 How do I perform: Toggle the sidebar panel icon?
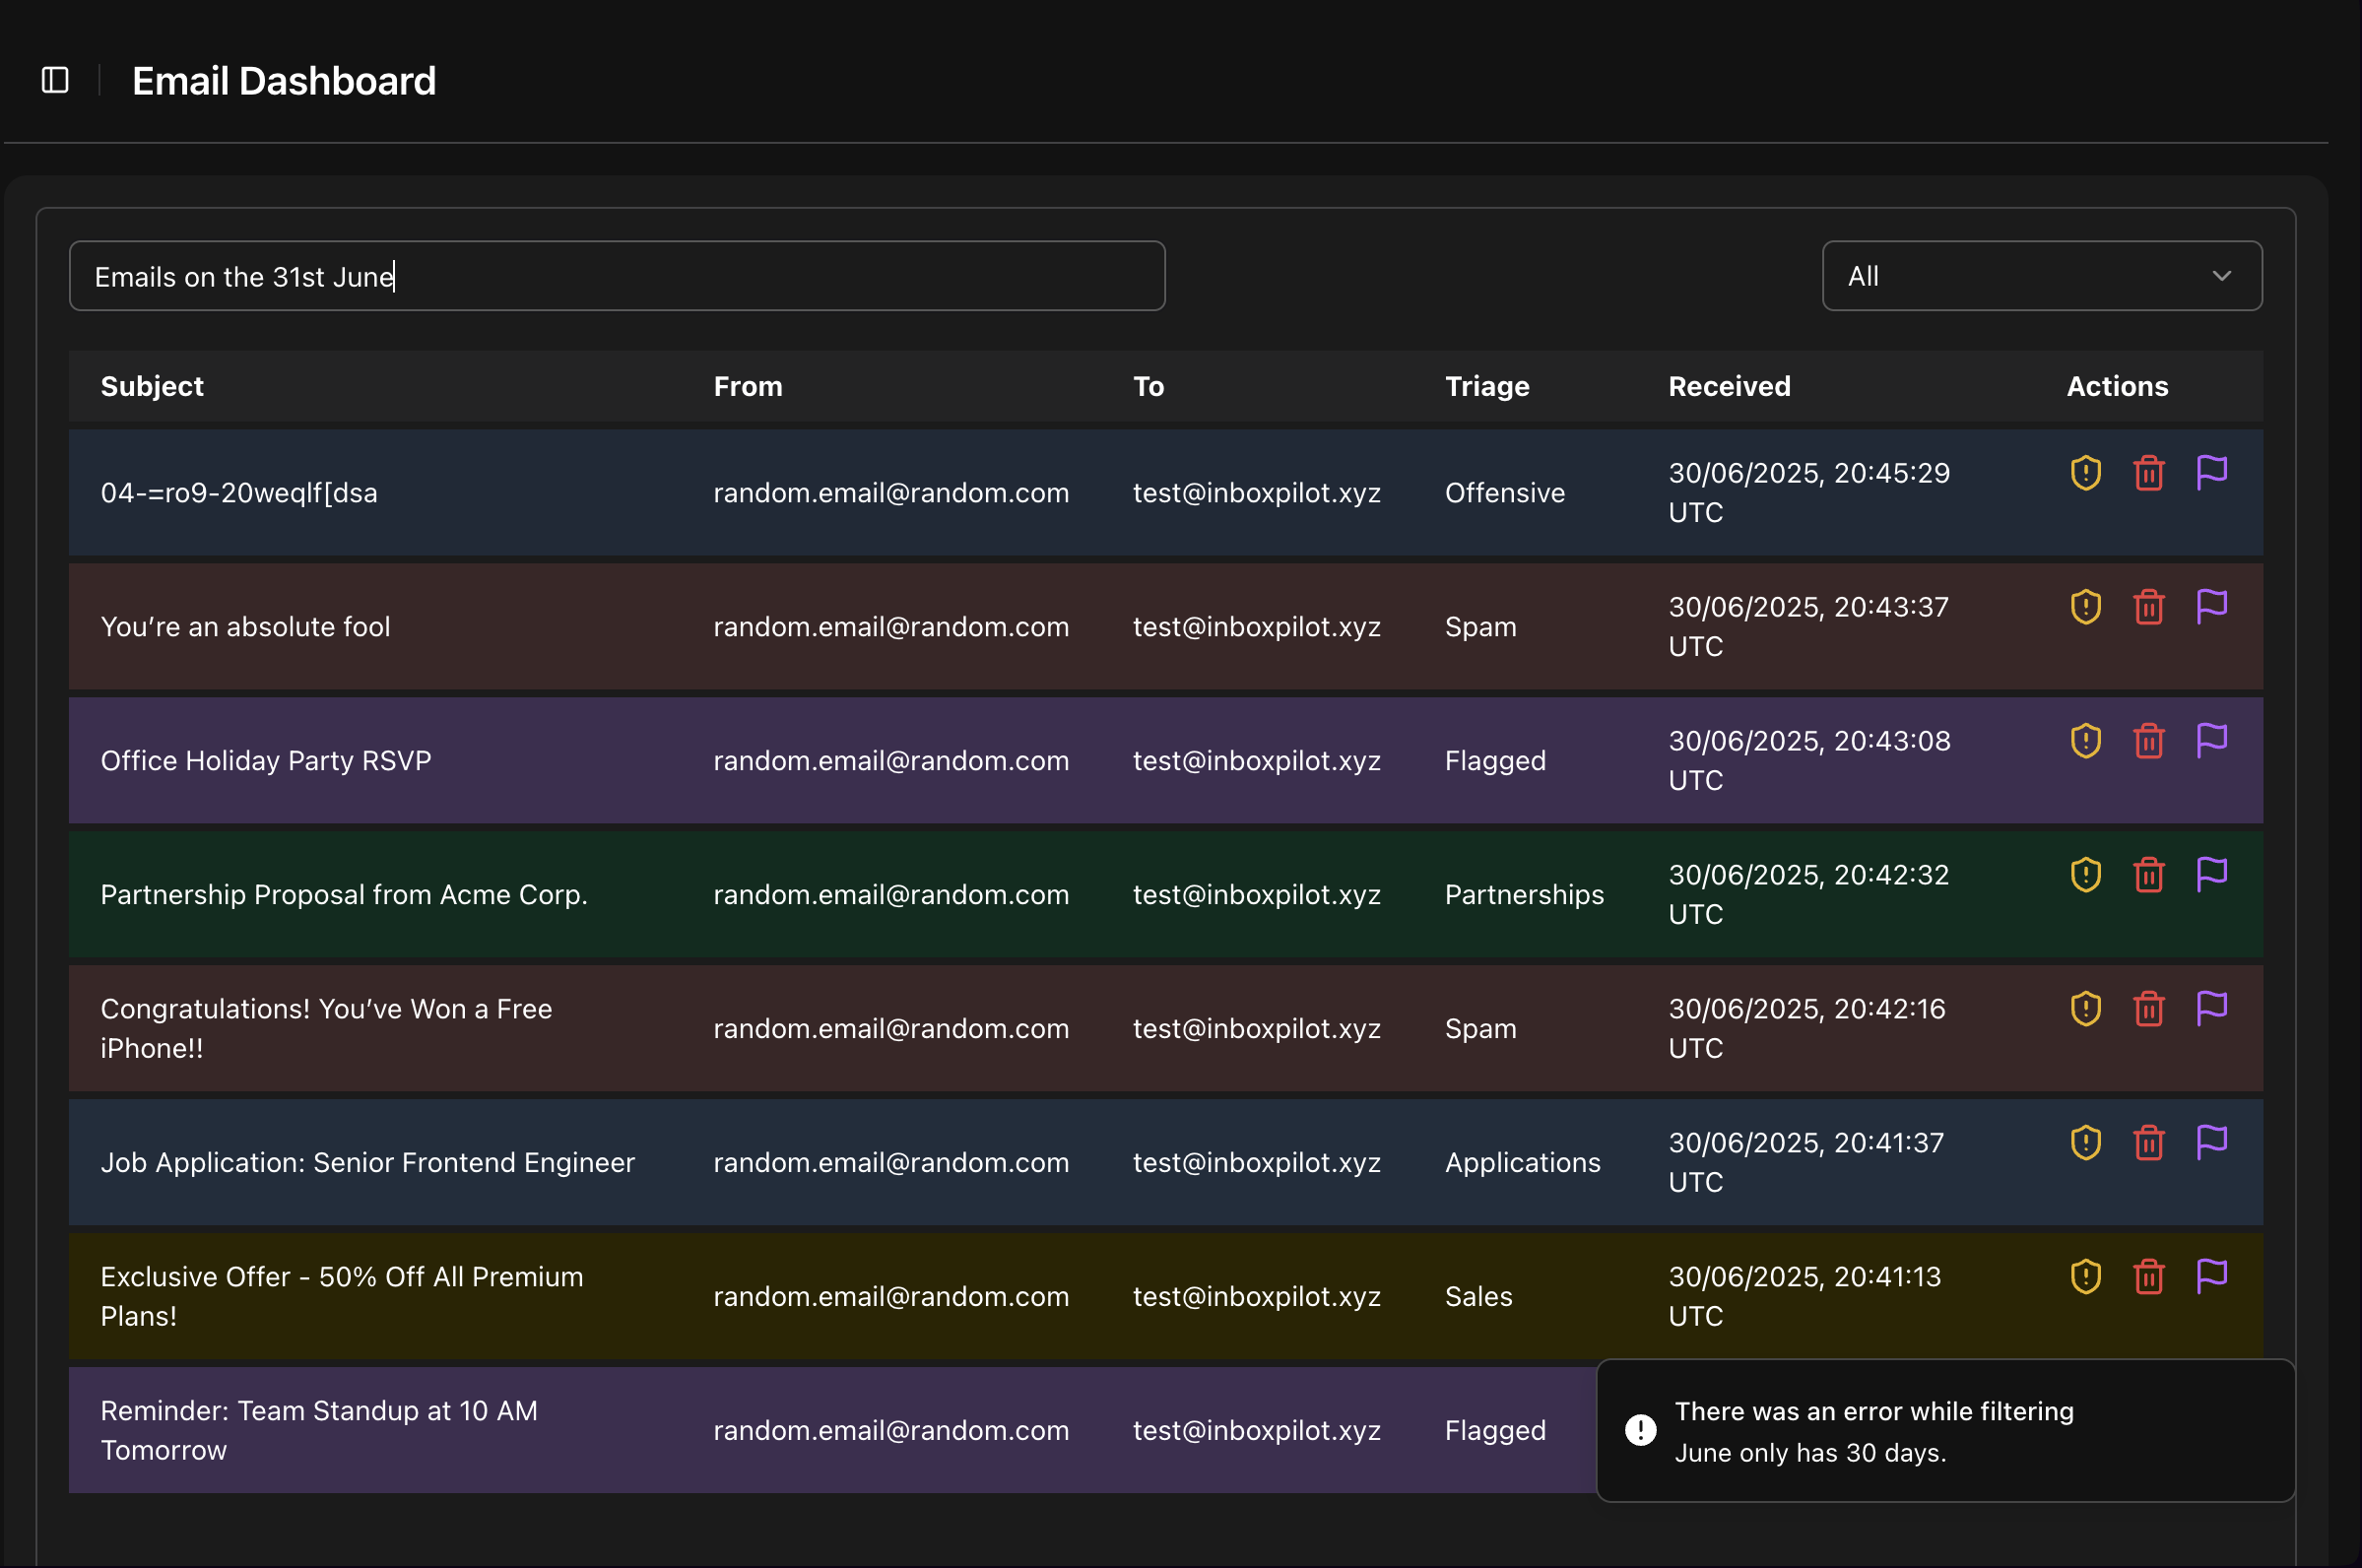coord(55,80)
